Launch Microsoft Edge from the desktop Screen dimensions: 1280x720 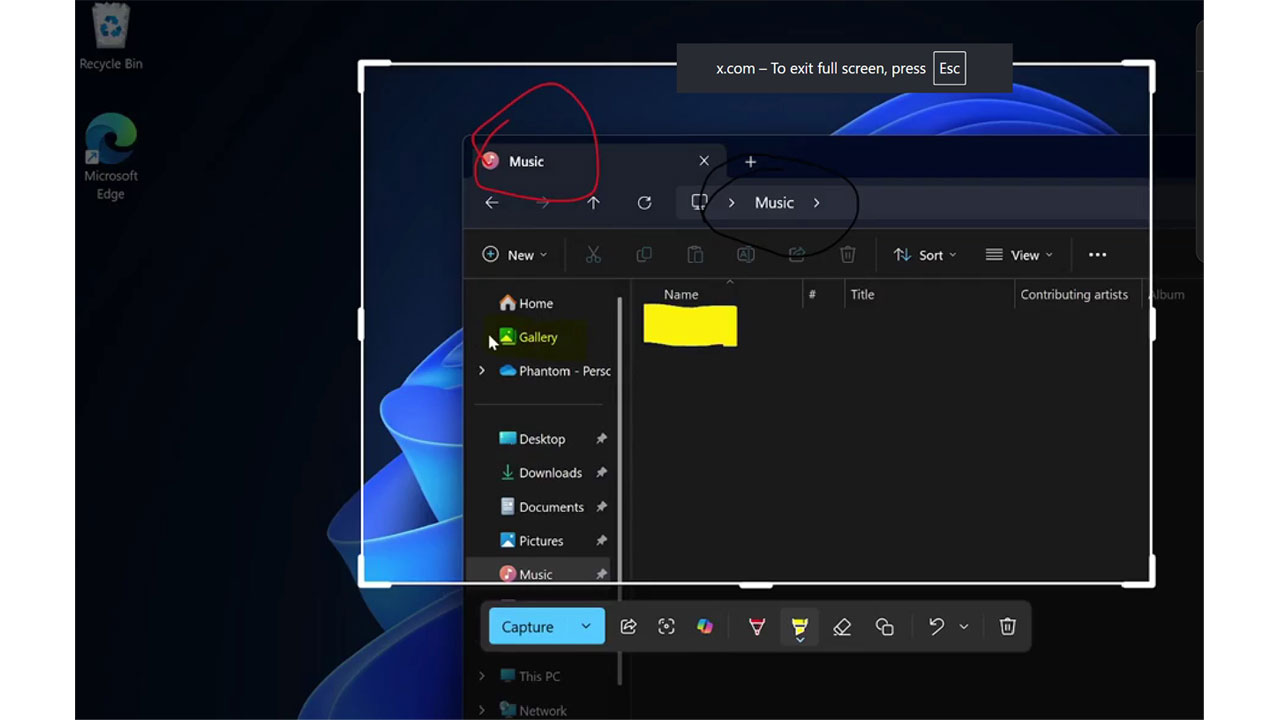111,157
